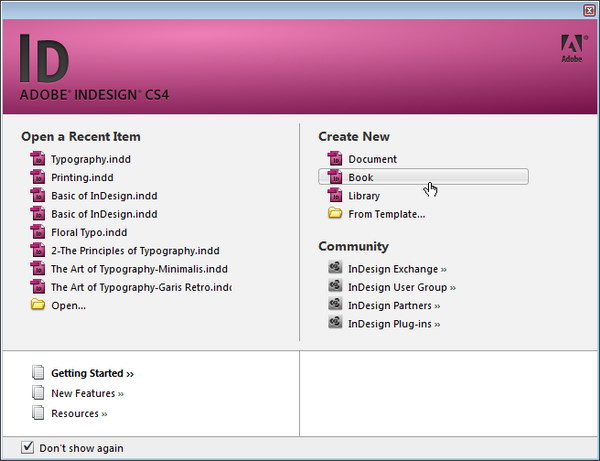
Task: Click the icon beside Typography.indd
Action: click(x=38, y=159)
